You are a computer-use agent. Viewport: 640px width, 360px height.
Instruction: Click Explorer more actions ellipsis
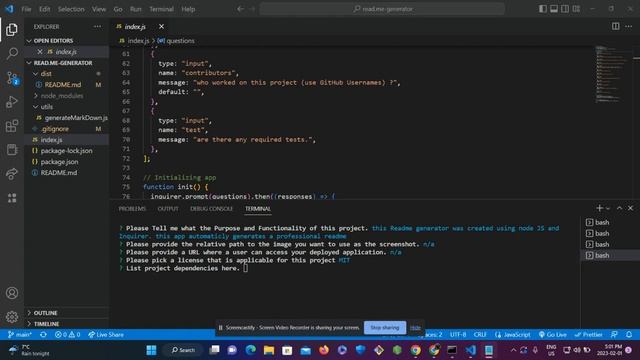click(97, 27)
